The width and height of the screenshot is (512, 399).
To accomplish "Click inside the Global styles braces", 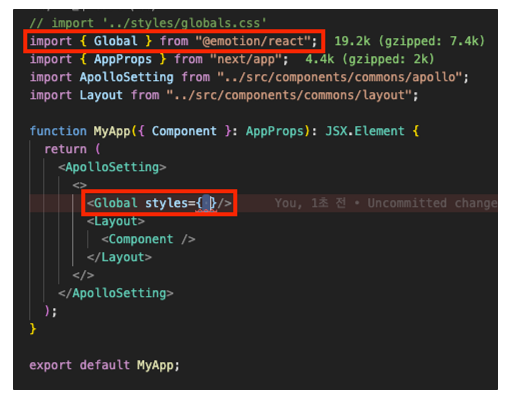I will click(x=206, y=203).
